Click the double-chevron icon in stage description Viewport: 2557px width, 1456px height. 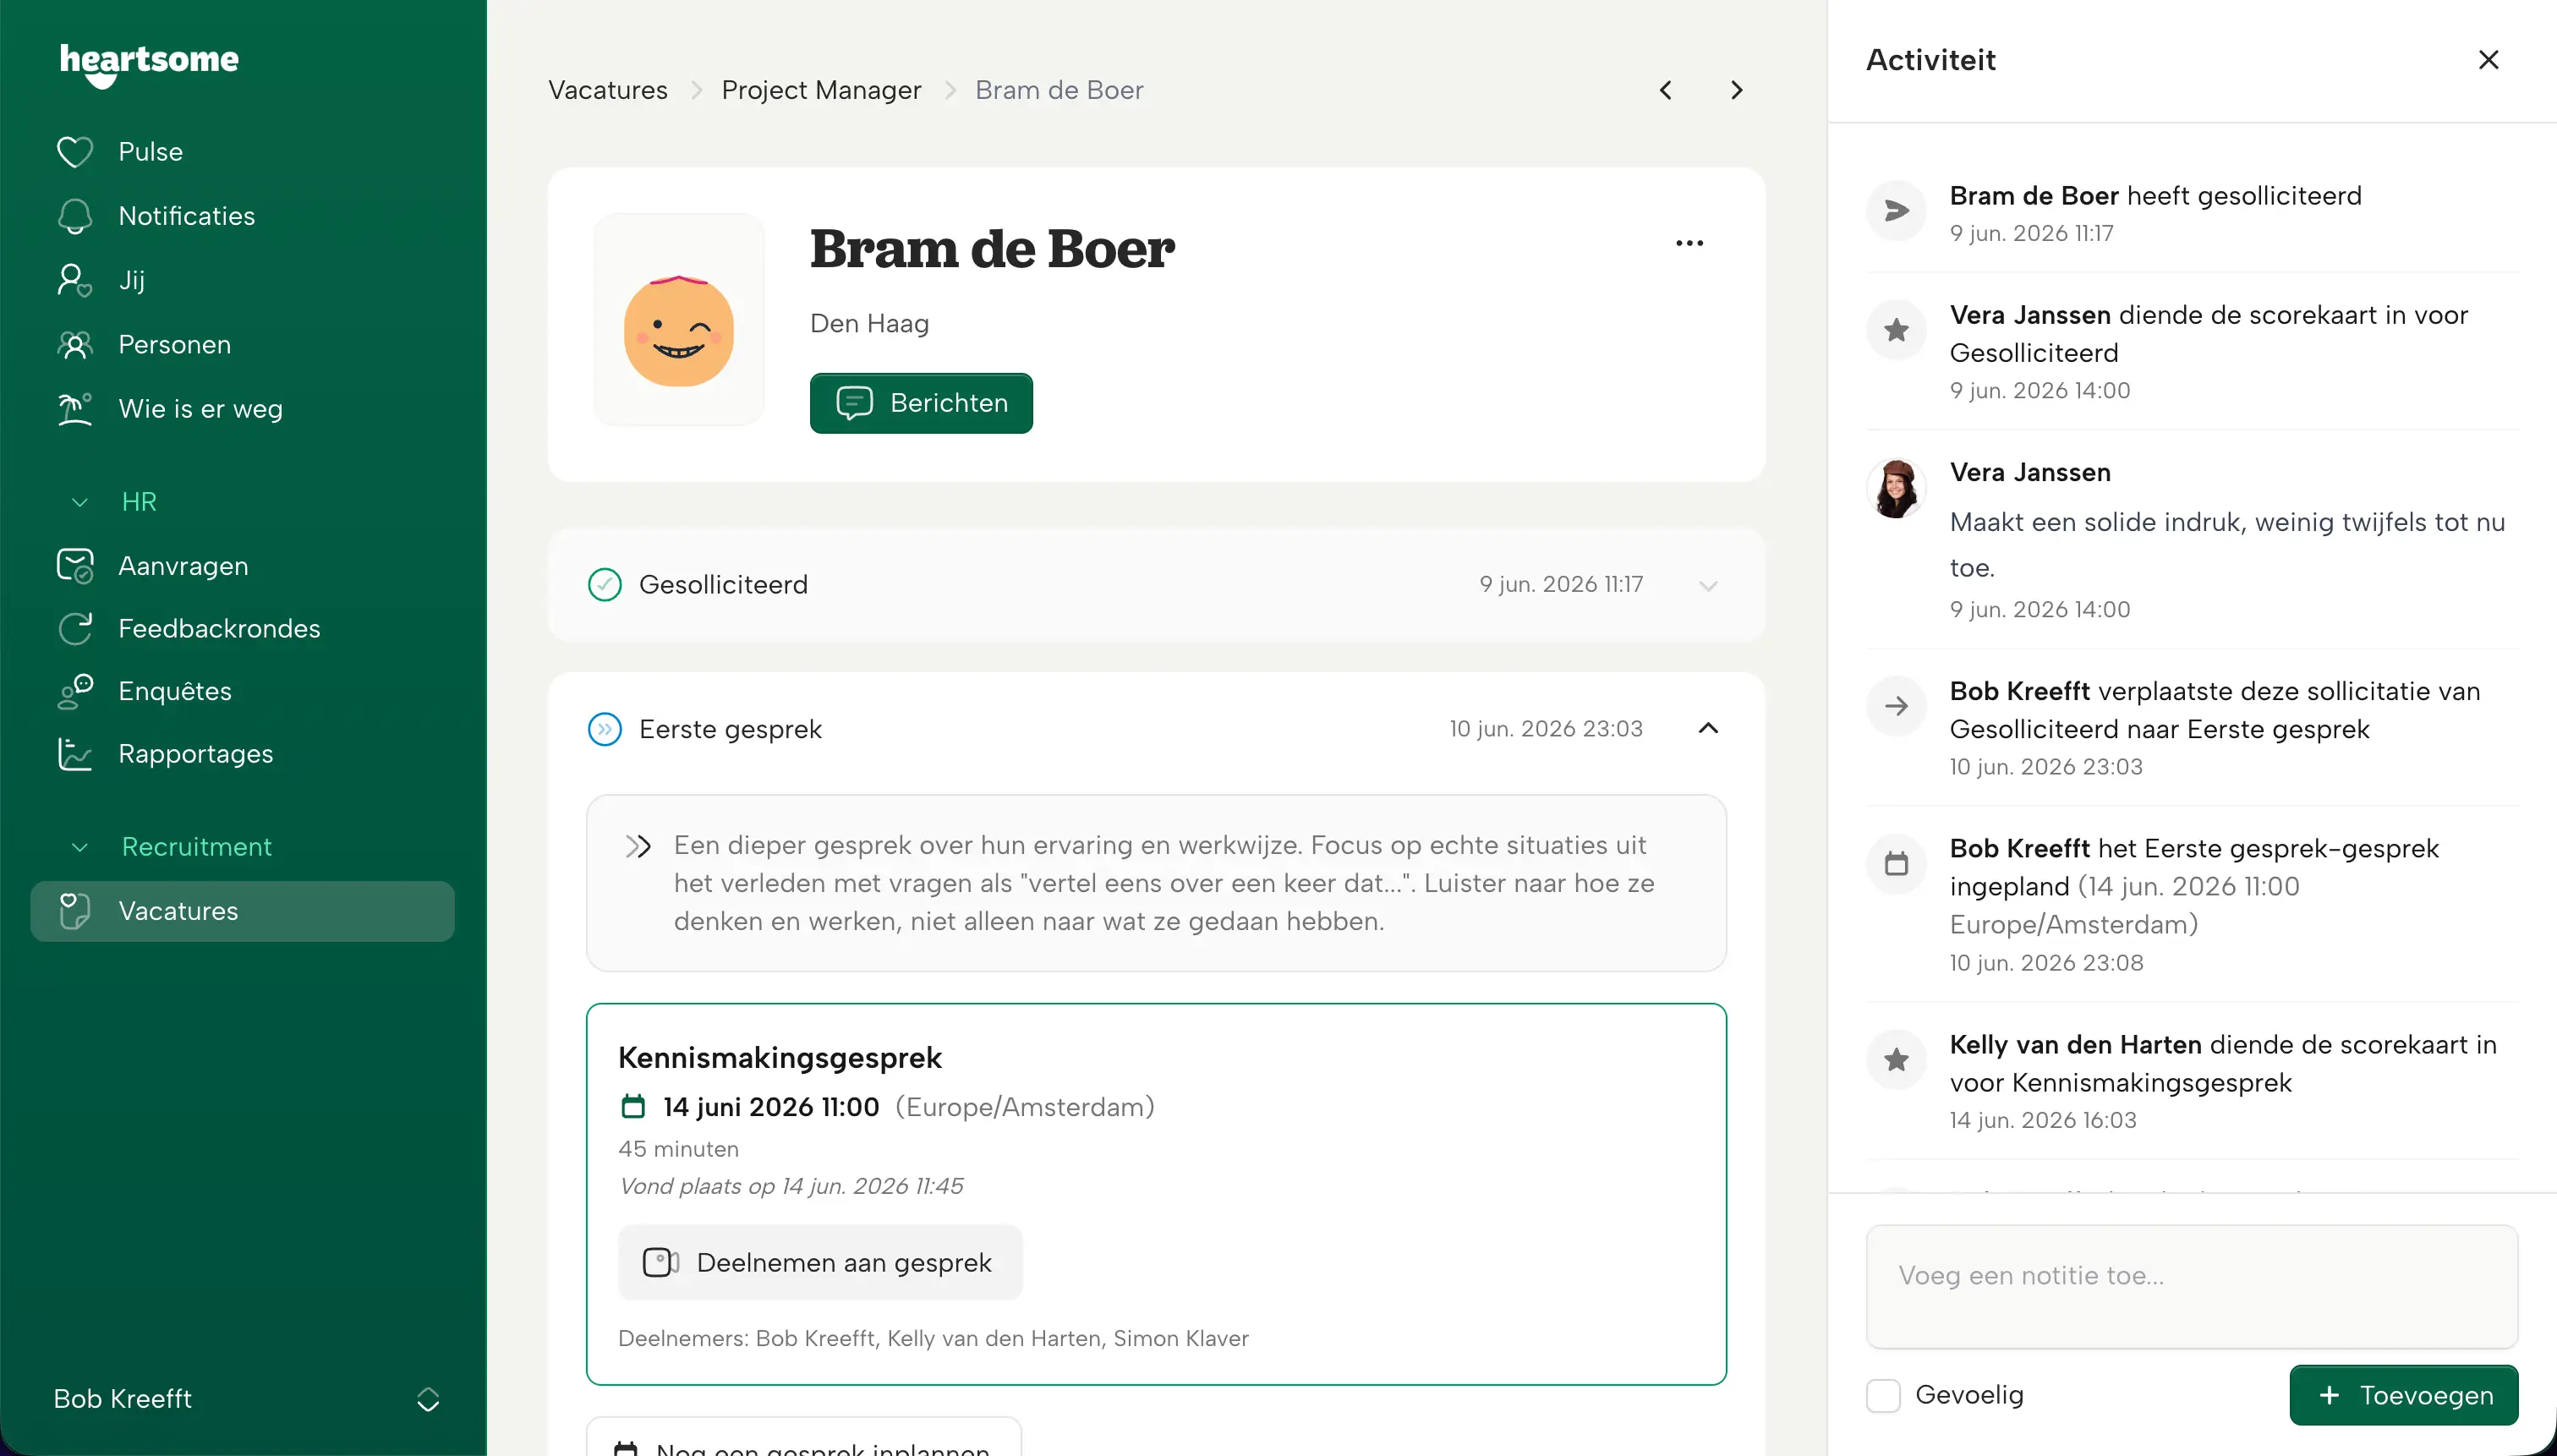coord(638,847)
